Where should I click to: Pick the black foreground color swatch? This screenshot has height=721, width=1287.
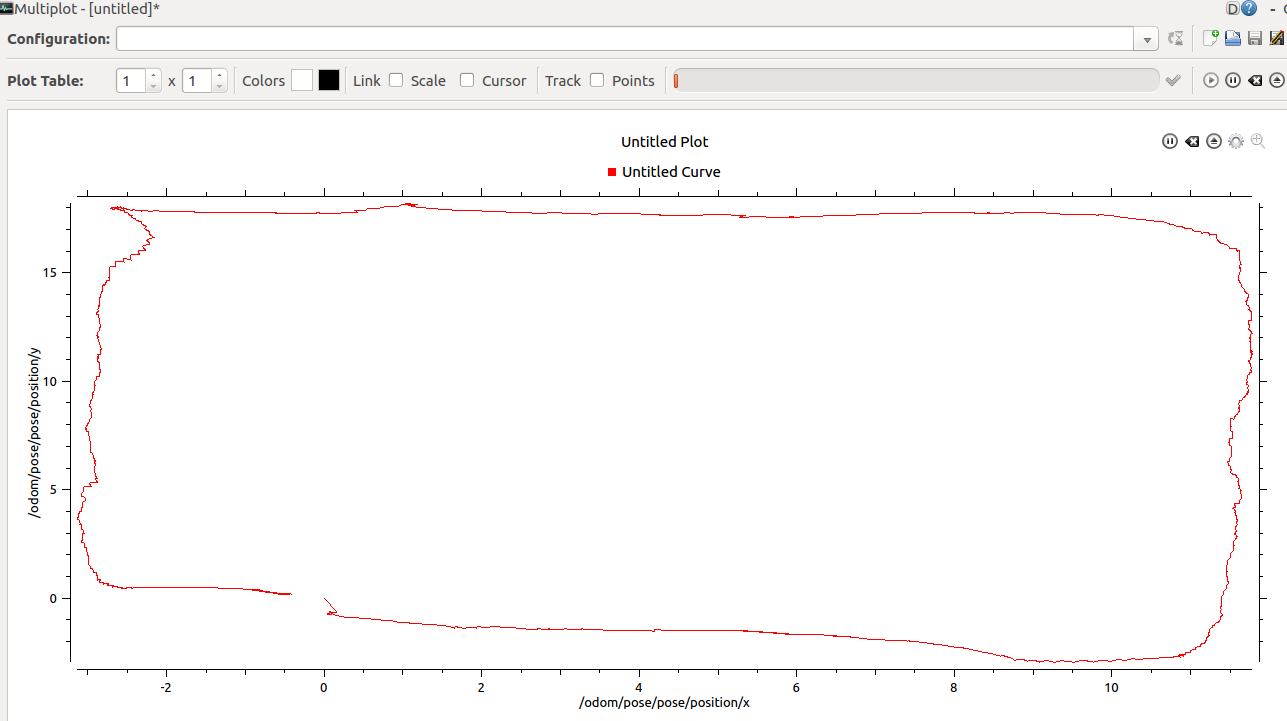tap(329, 81)
